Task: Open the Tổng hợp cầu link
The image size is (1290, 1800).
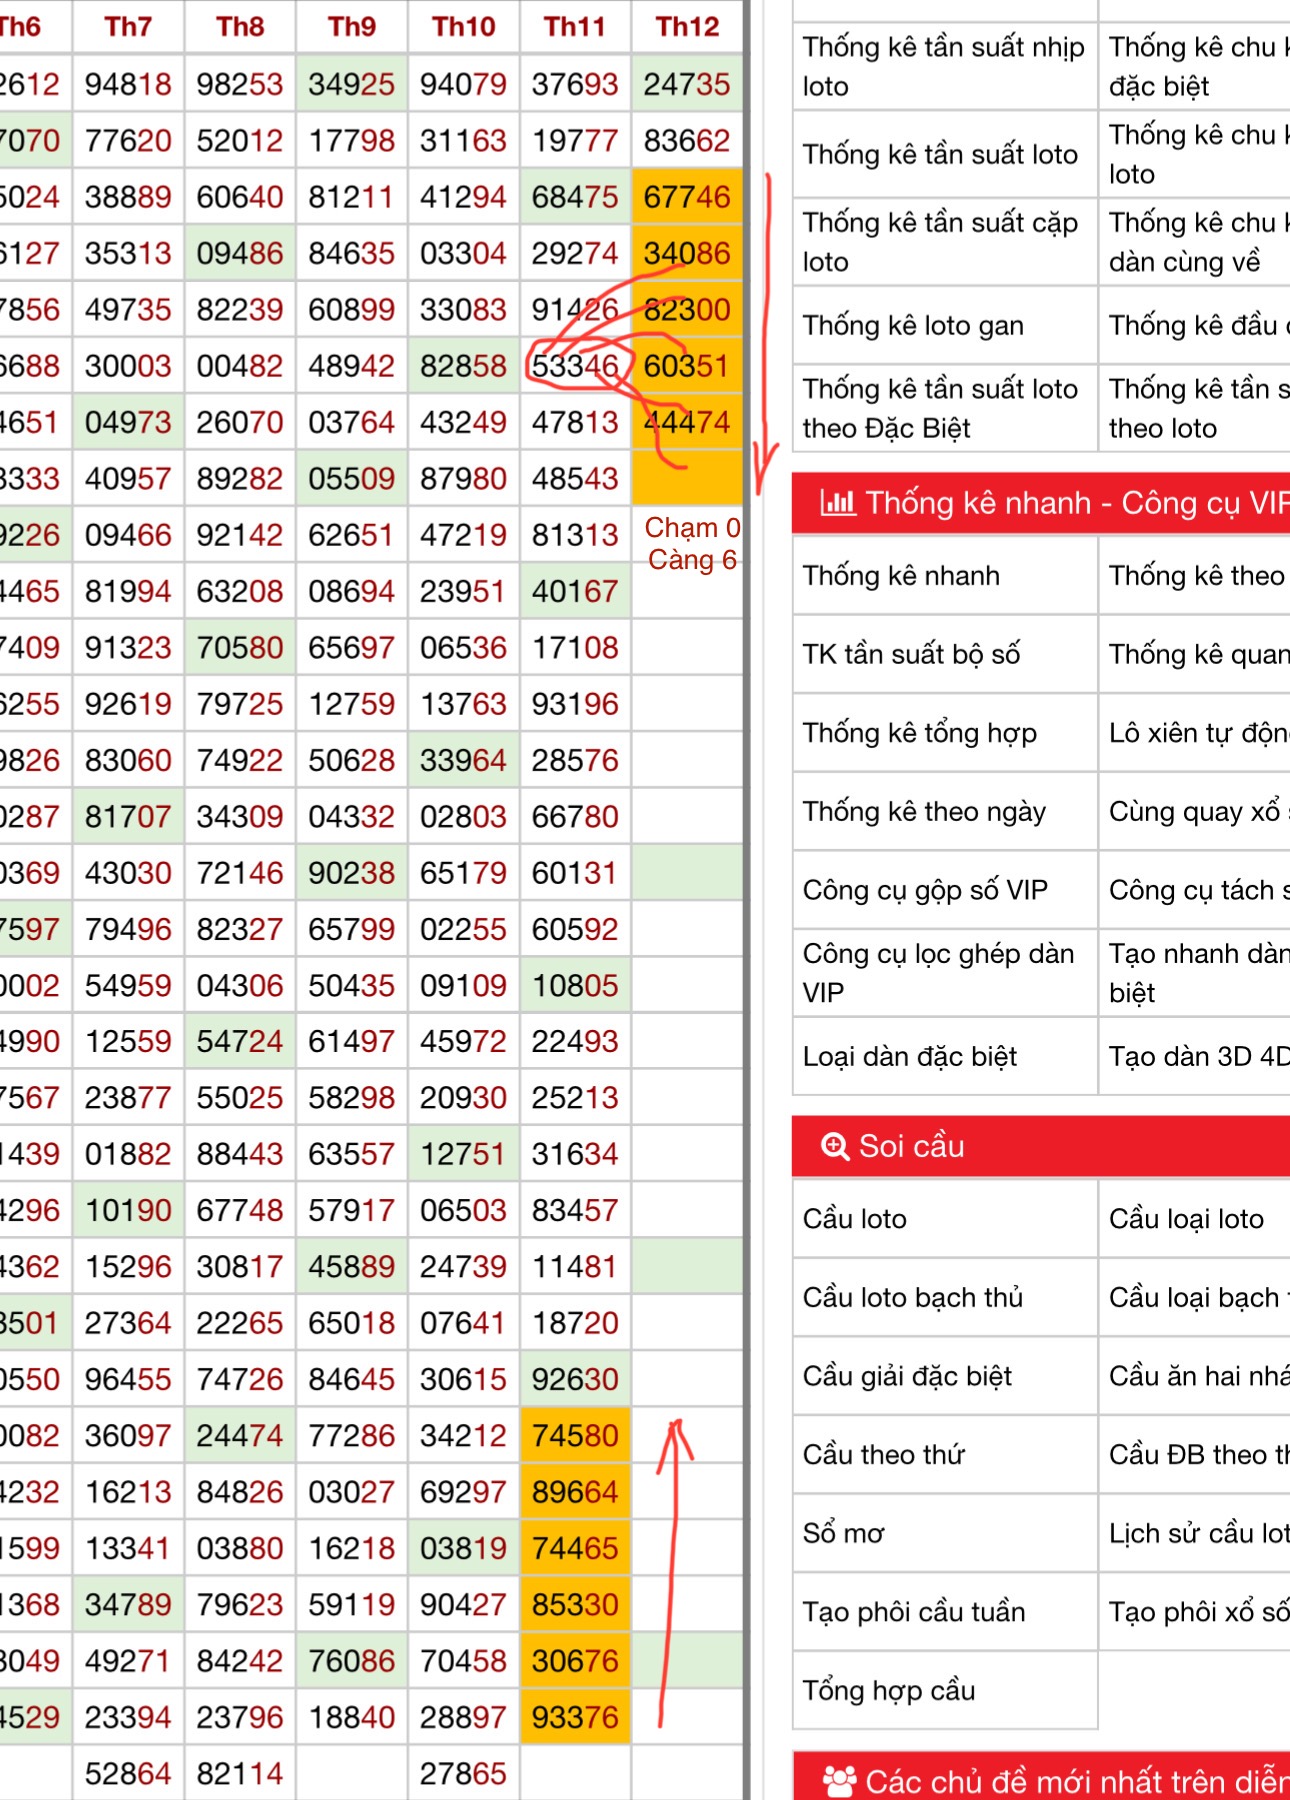Action: [888, 1691]
